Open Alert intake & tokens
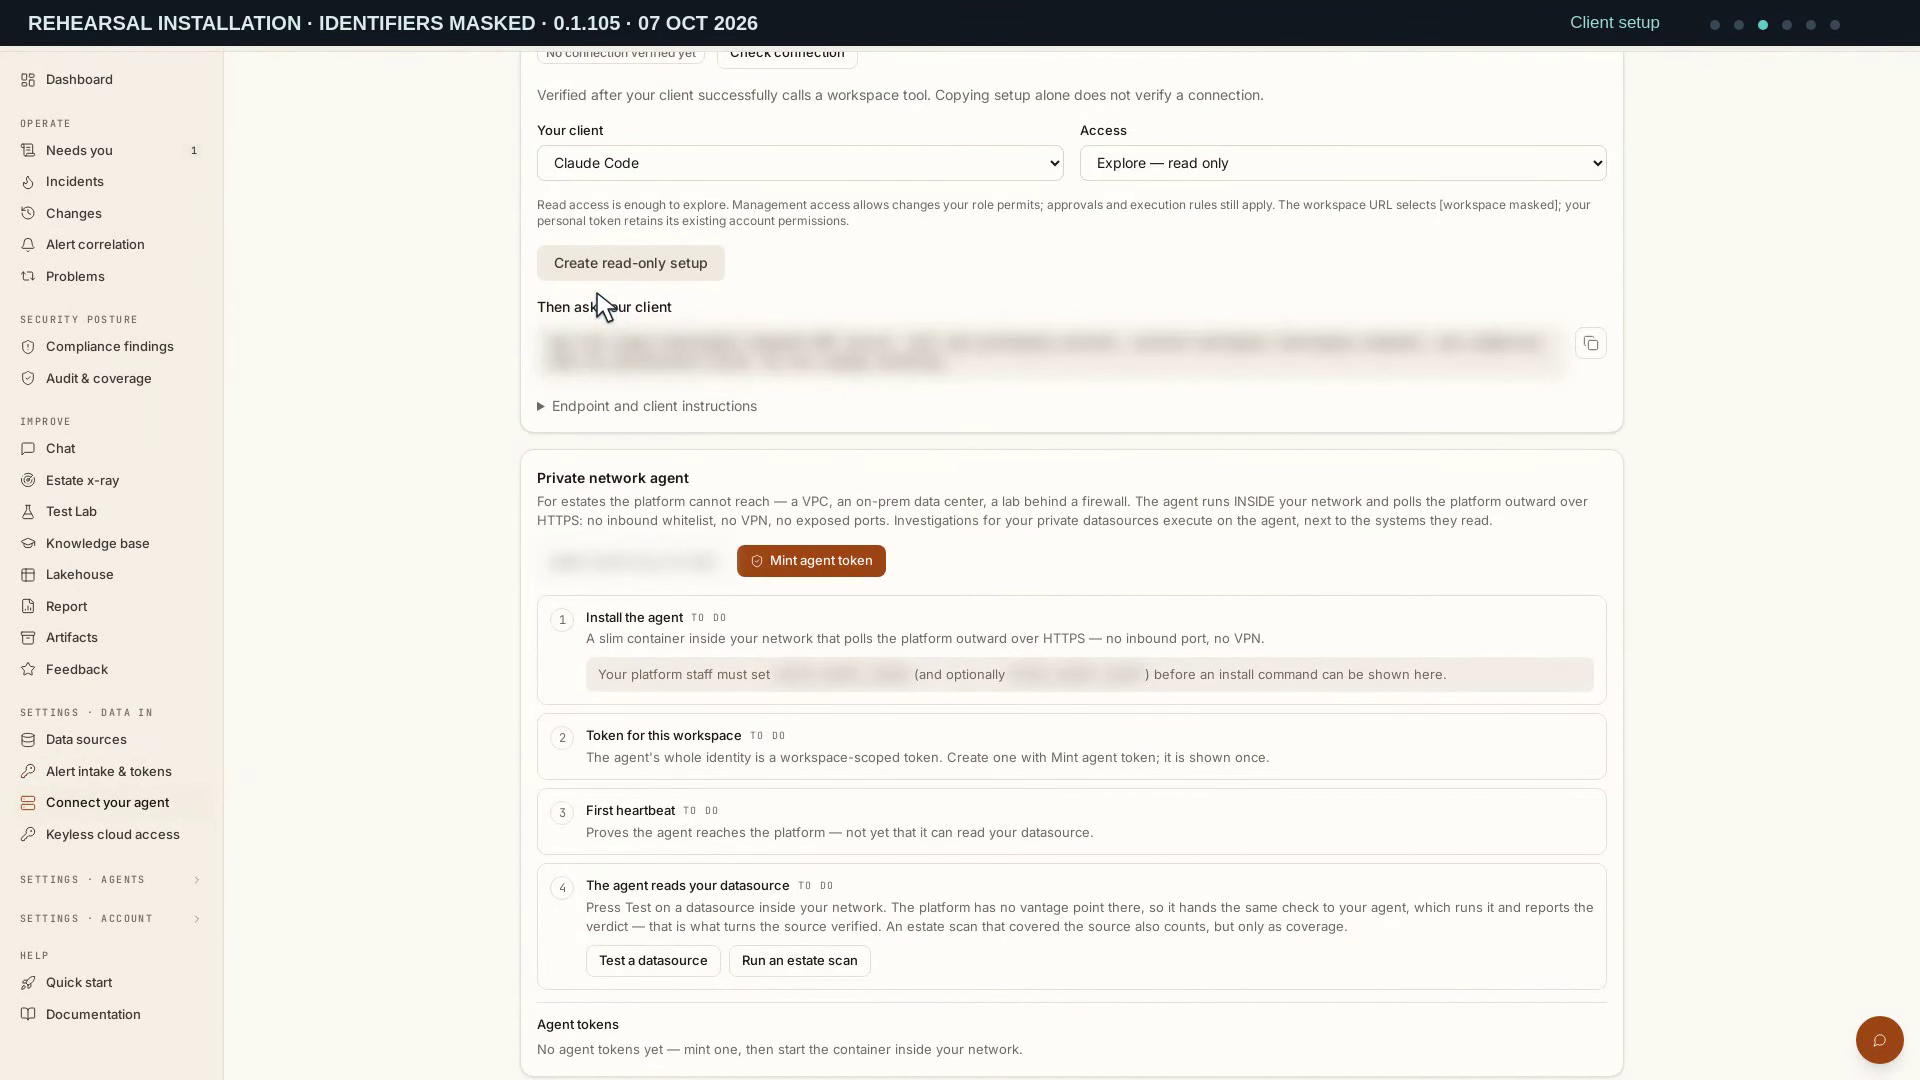Screen dimensions: 1920x1080 pyautogui.click(x=111, y=772)
